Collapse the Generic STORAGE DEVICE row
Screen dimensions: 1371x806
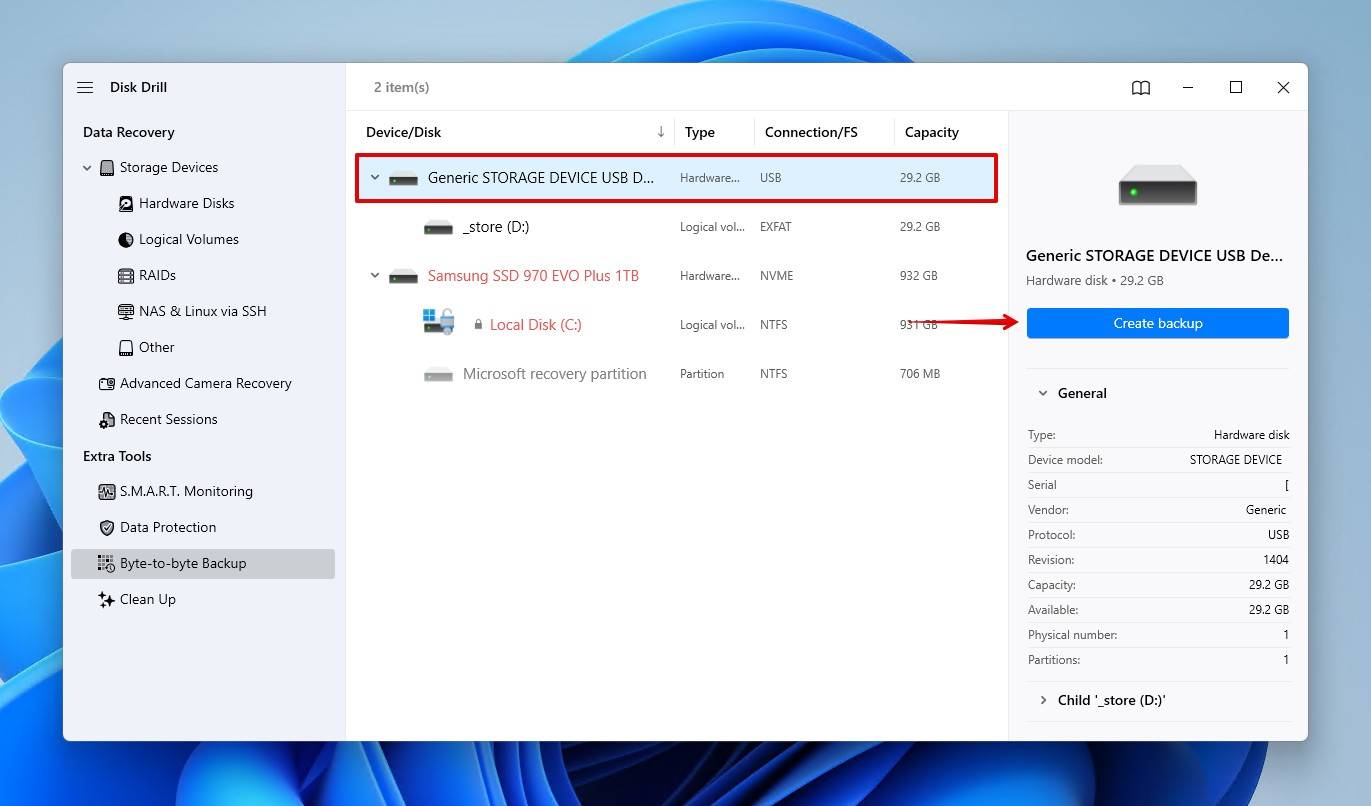pyautogui.click(x=375, y=178)
